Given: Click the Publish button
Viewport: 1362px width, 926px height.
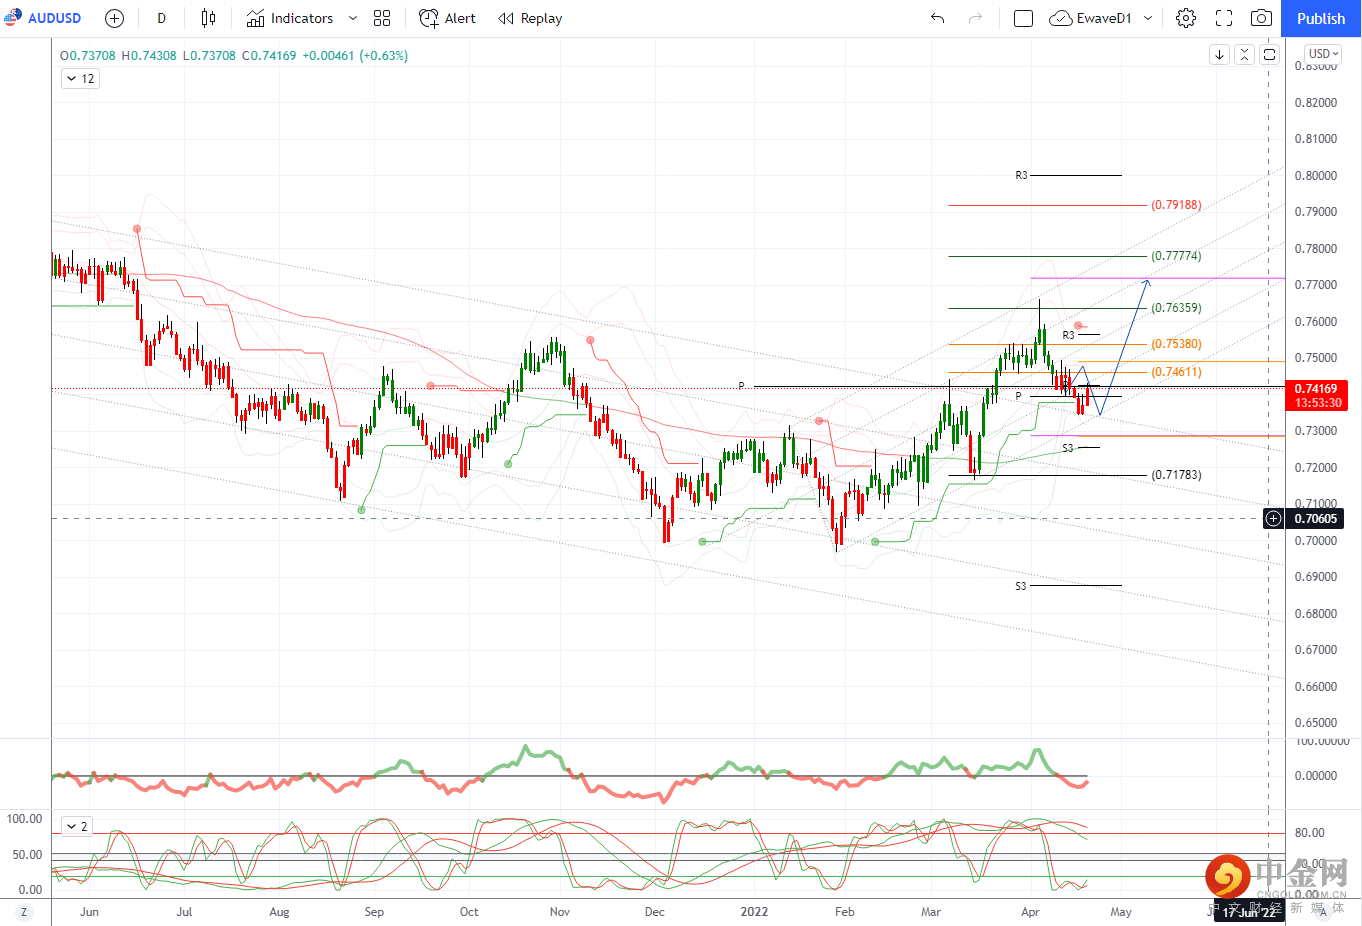Looking at the screenshot, I should pos(1321,18).
